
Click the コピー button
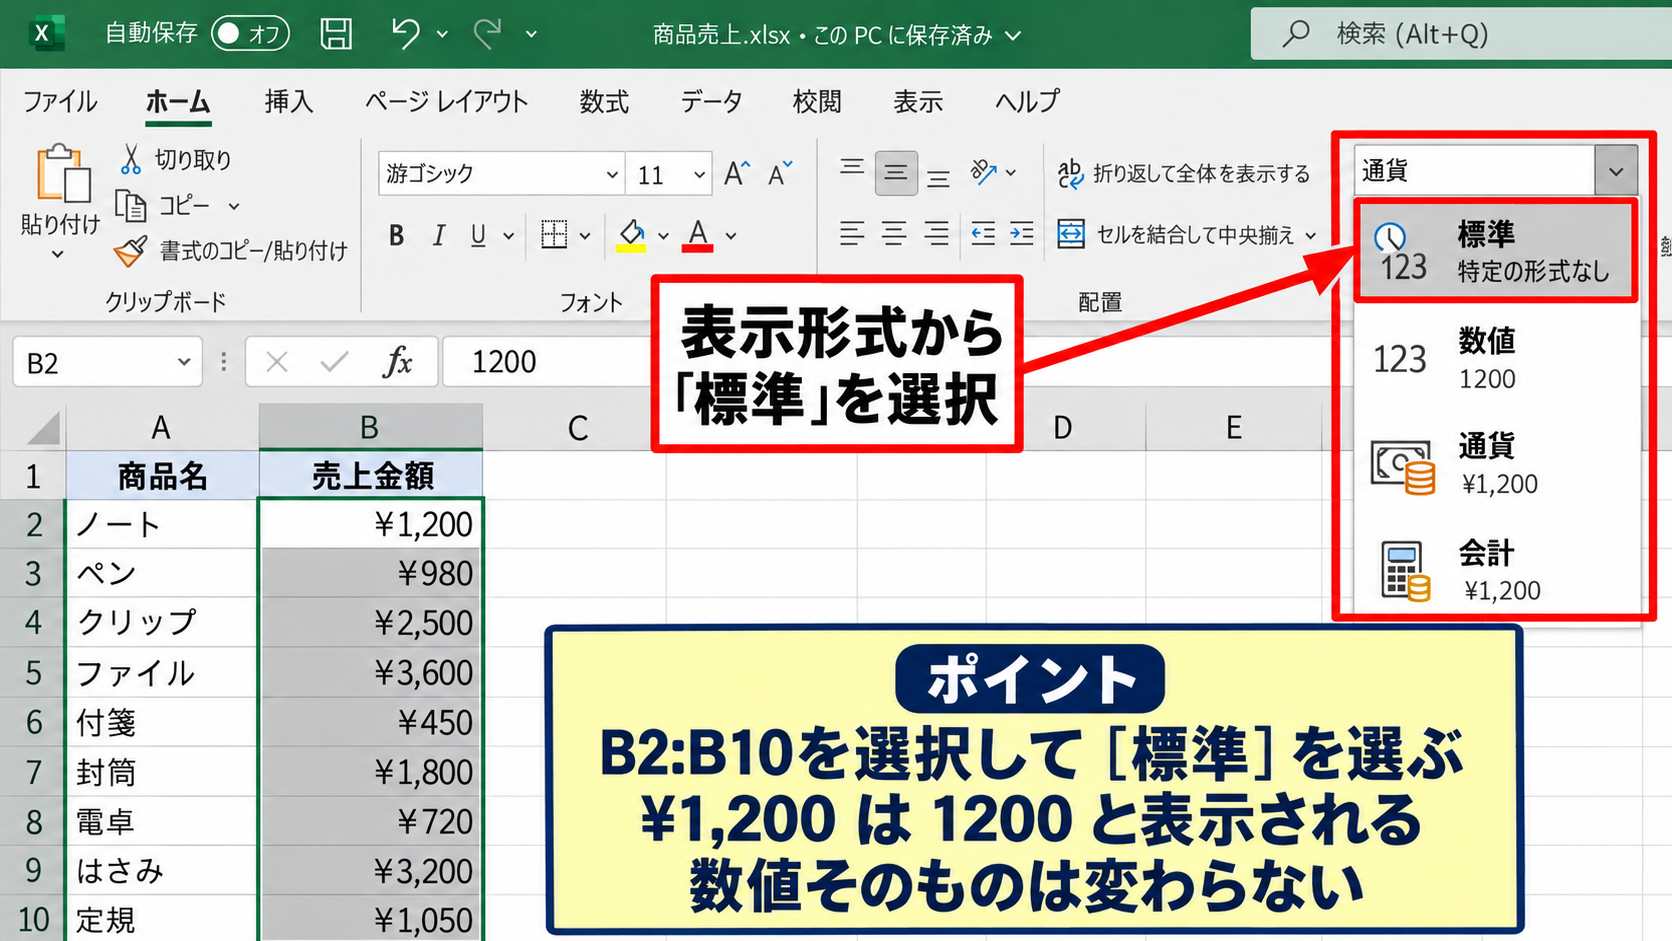pos(165,206)
